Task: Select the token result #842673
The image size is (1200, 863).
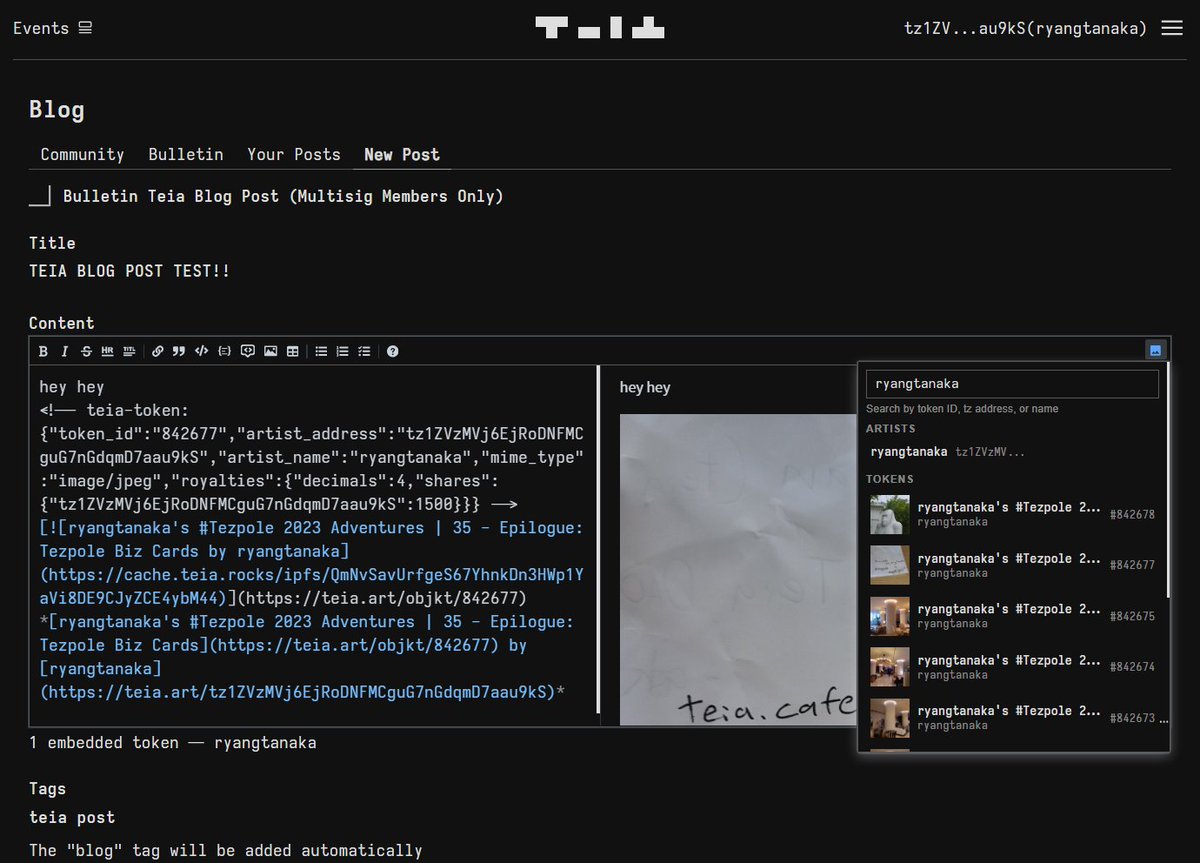Action: [x=1014, y=718]
